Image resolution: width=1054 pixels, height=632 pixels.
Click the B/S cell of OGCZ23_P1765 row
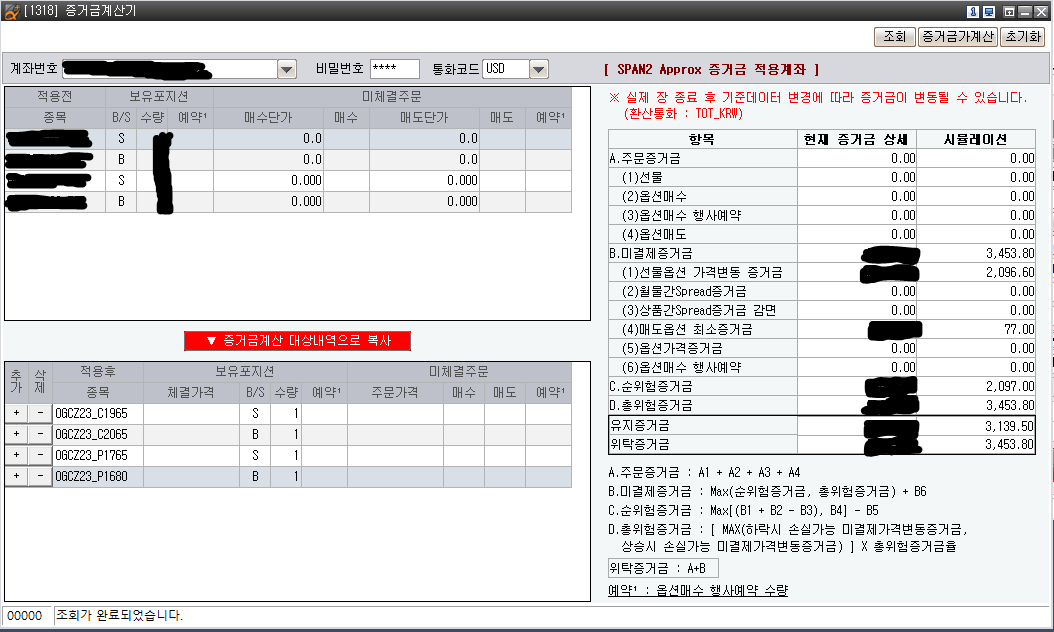click(x=255, y=456)
